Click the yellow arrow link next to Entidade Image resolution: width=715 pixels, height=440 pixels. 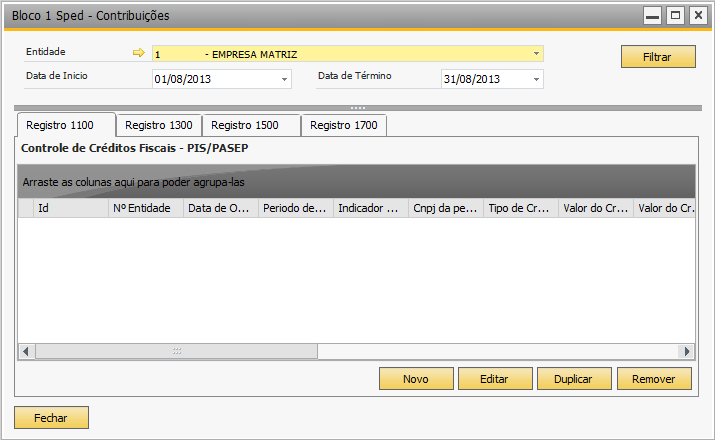pyautogui.click(x=139, y=53)
